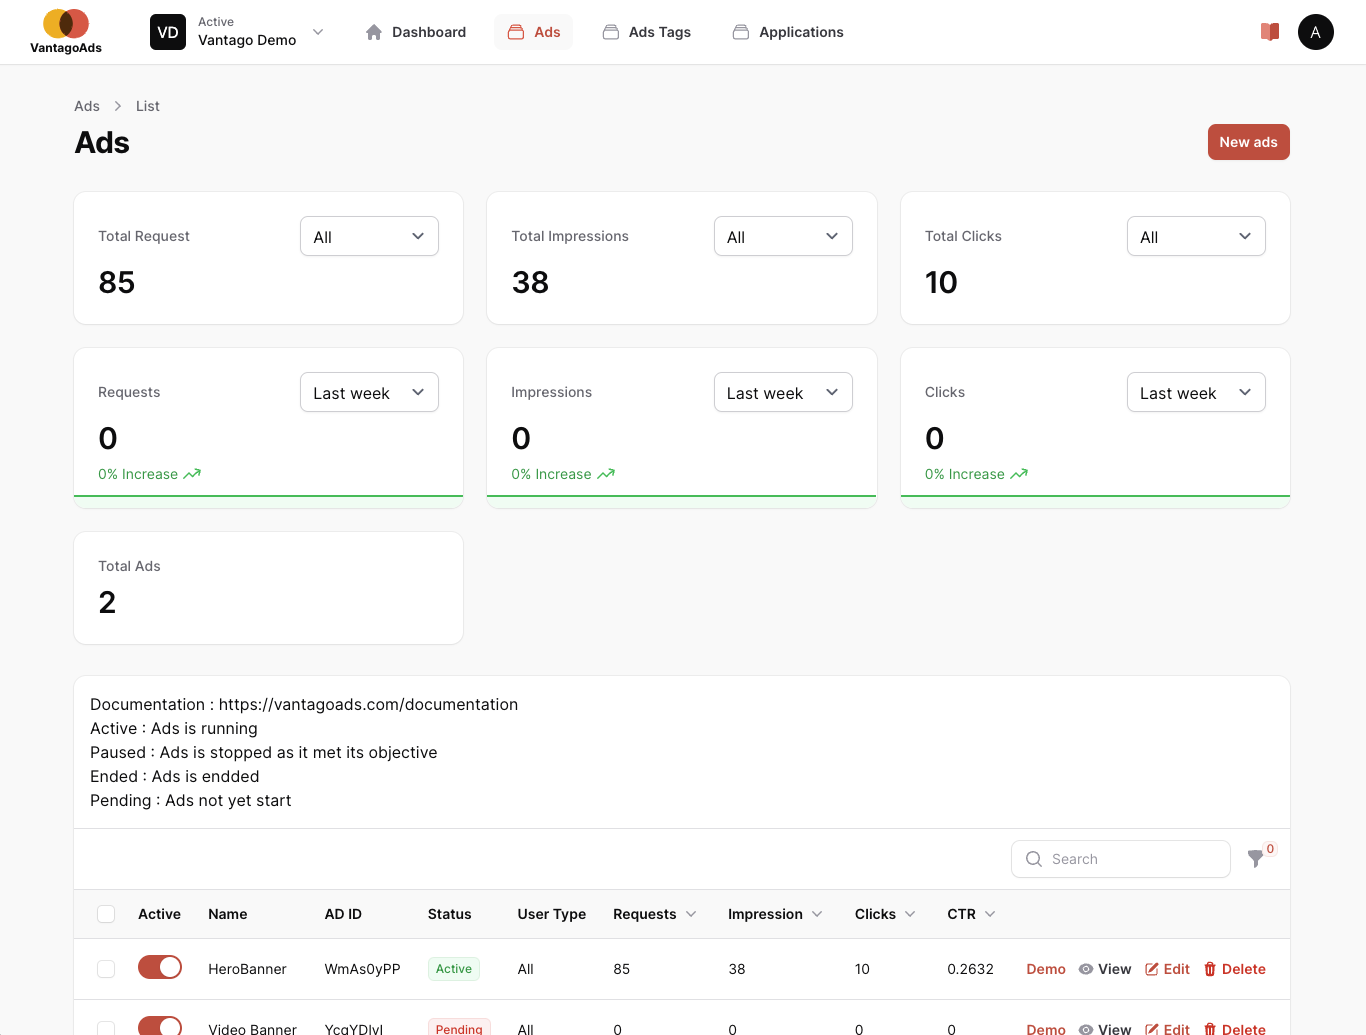1366x1035 pixels.
Task: Toggle the Video Banner active switch
Action: pyautogui.click(x=160, y=1026)
